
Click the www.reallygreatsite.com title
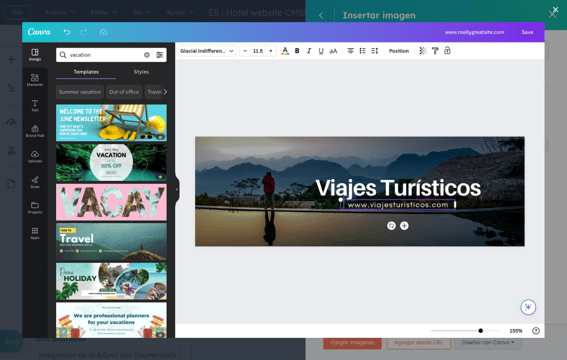[x=474, y=32]
